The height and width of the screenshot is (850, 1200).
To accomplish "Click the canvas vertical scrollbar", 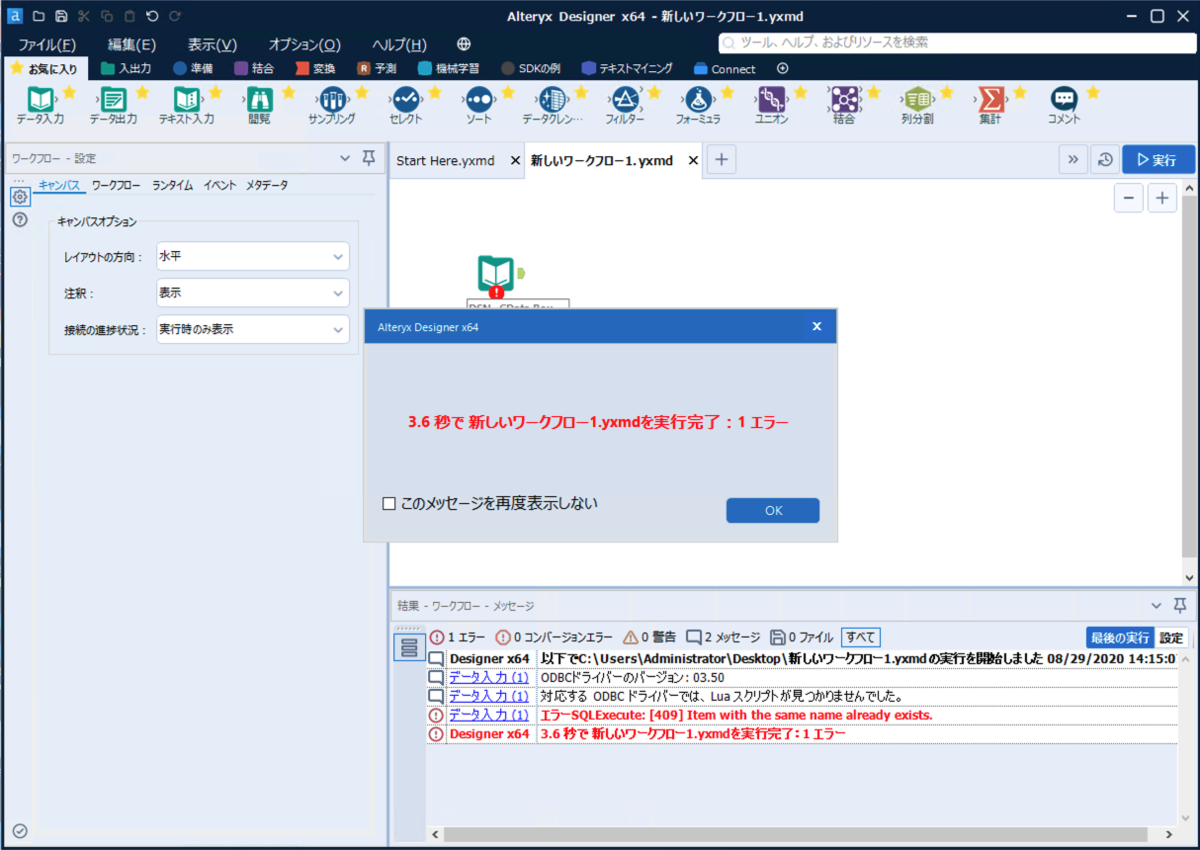I will 1189,374.
